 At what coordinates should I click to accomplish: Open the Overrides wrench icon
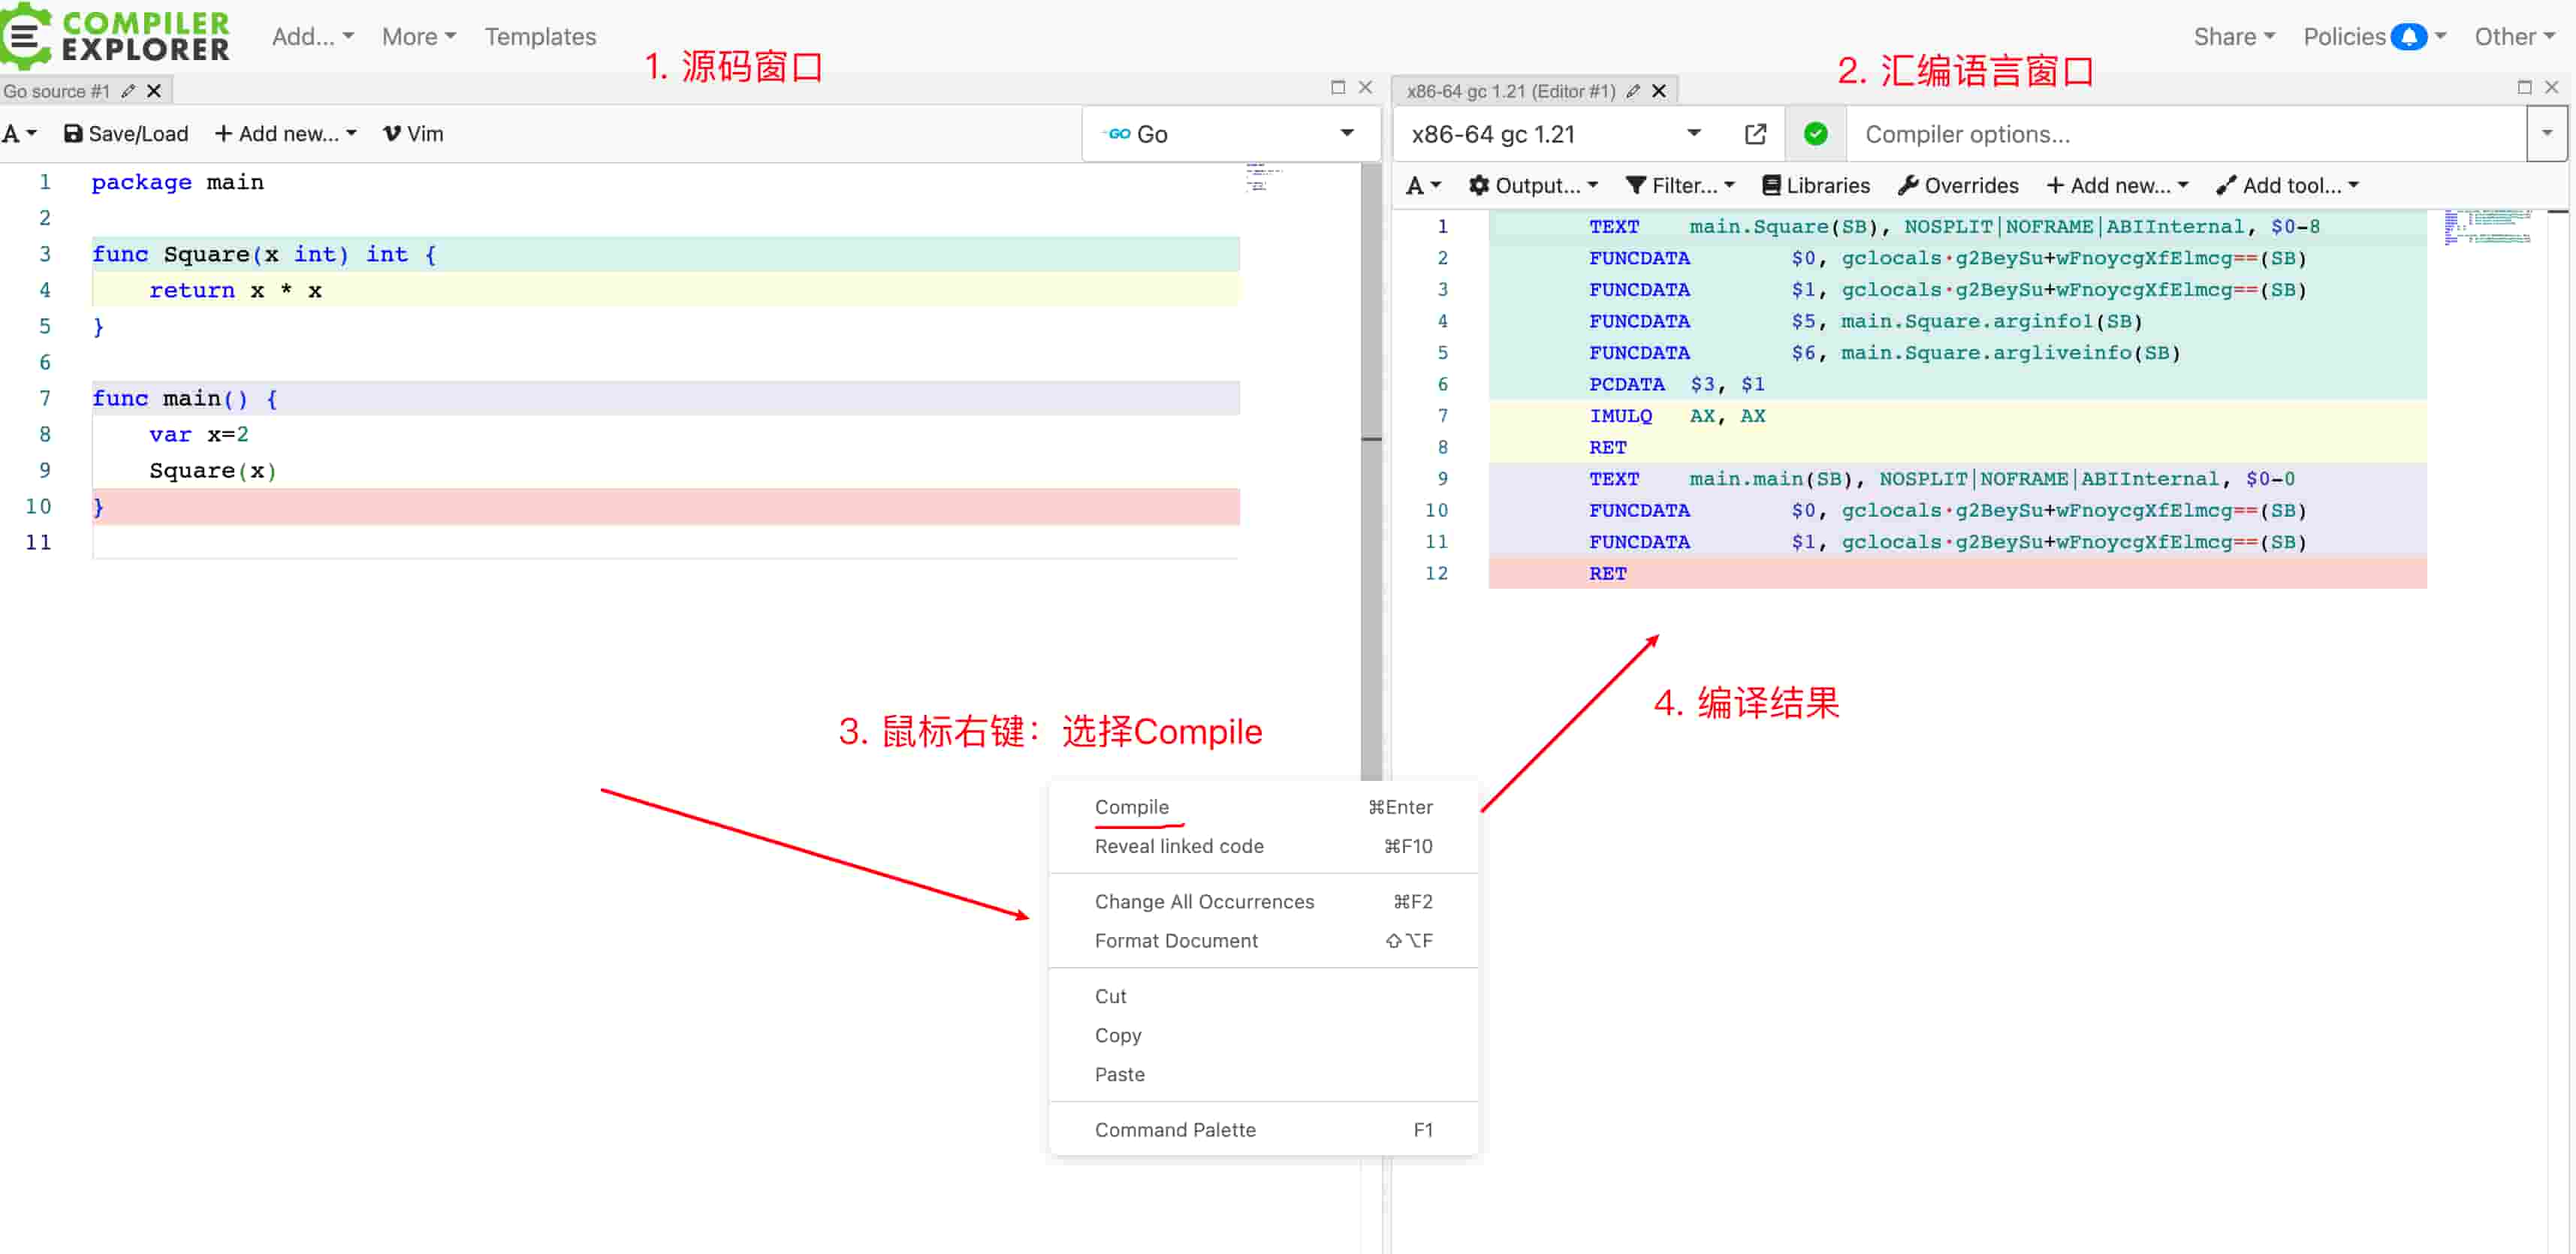tap(1908, 185)
